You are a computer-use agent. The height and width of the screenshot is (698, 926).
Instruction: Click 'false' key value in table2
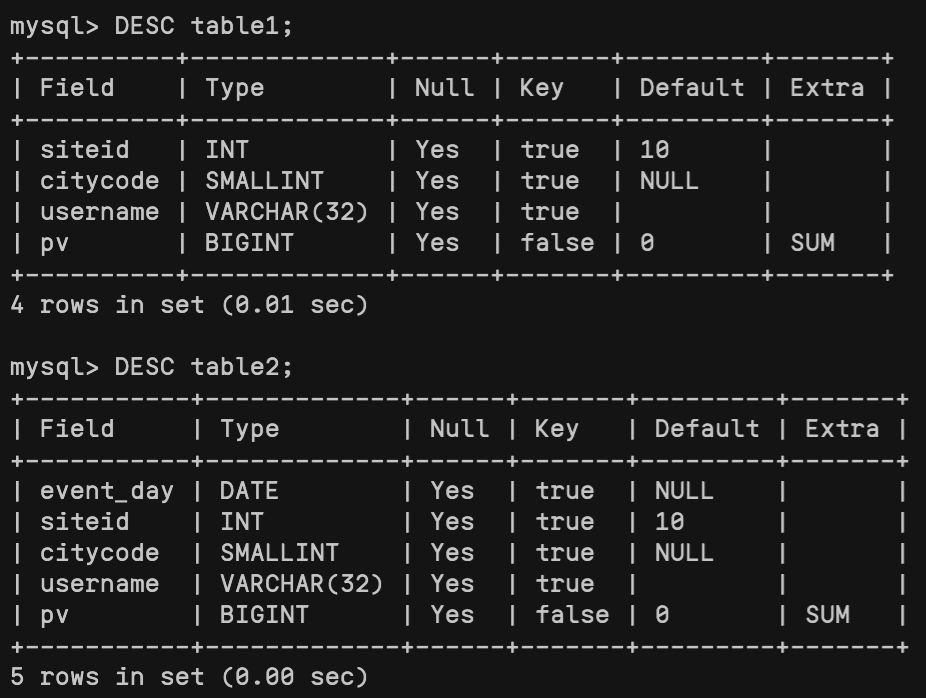coord(572,615)
